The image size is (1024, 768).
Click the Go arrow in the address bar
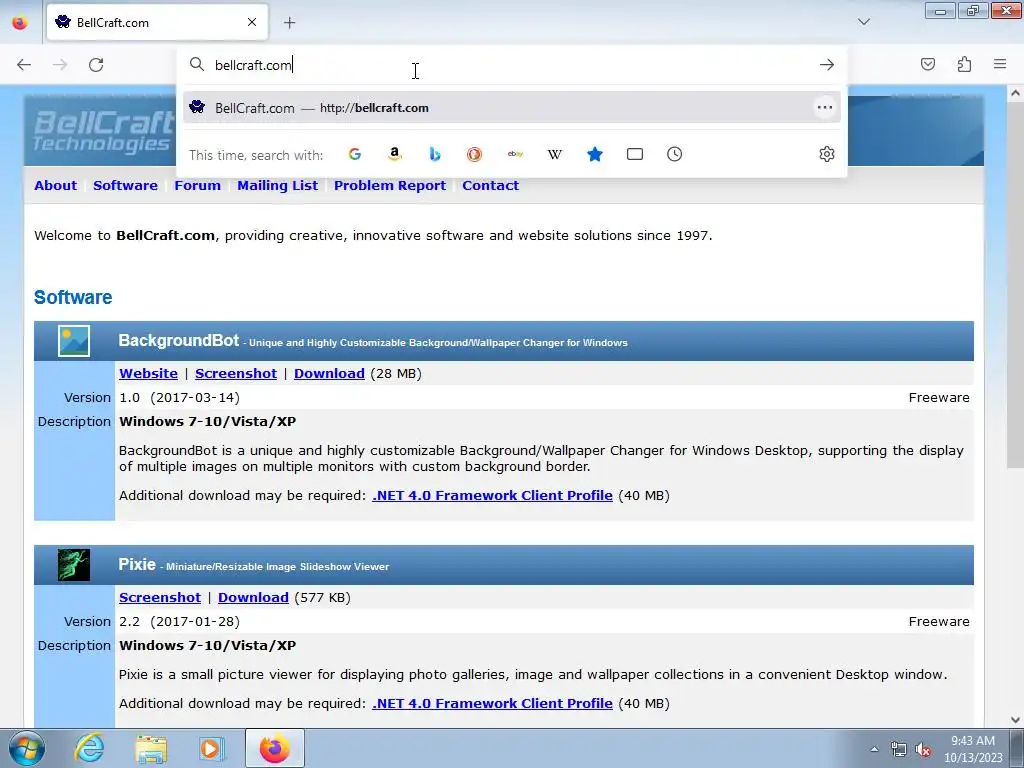click(827, 65)
